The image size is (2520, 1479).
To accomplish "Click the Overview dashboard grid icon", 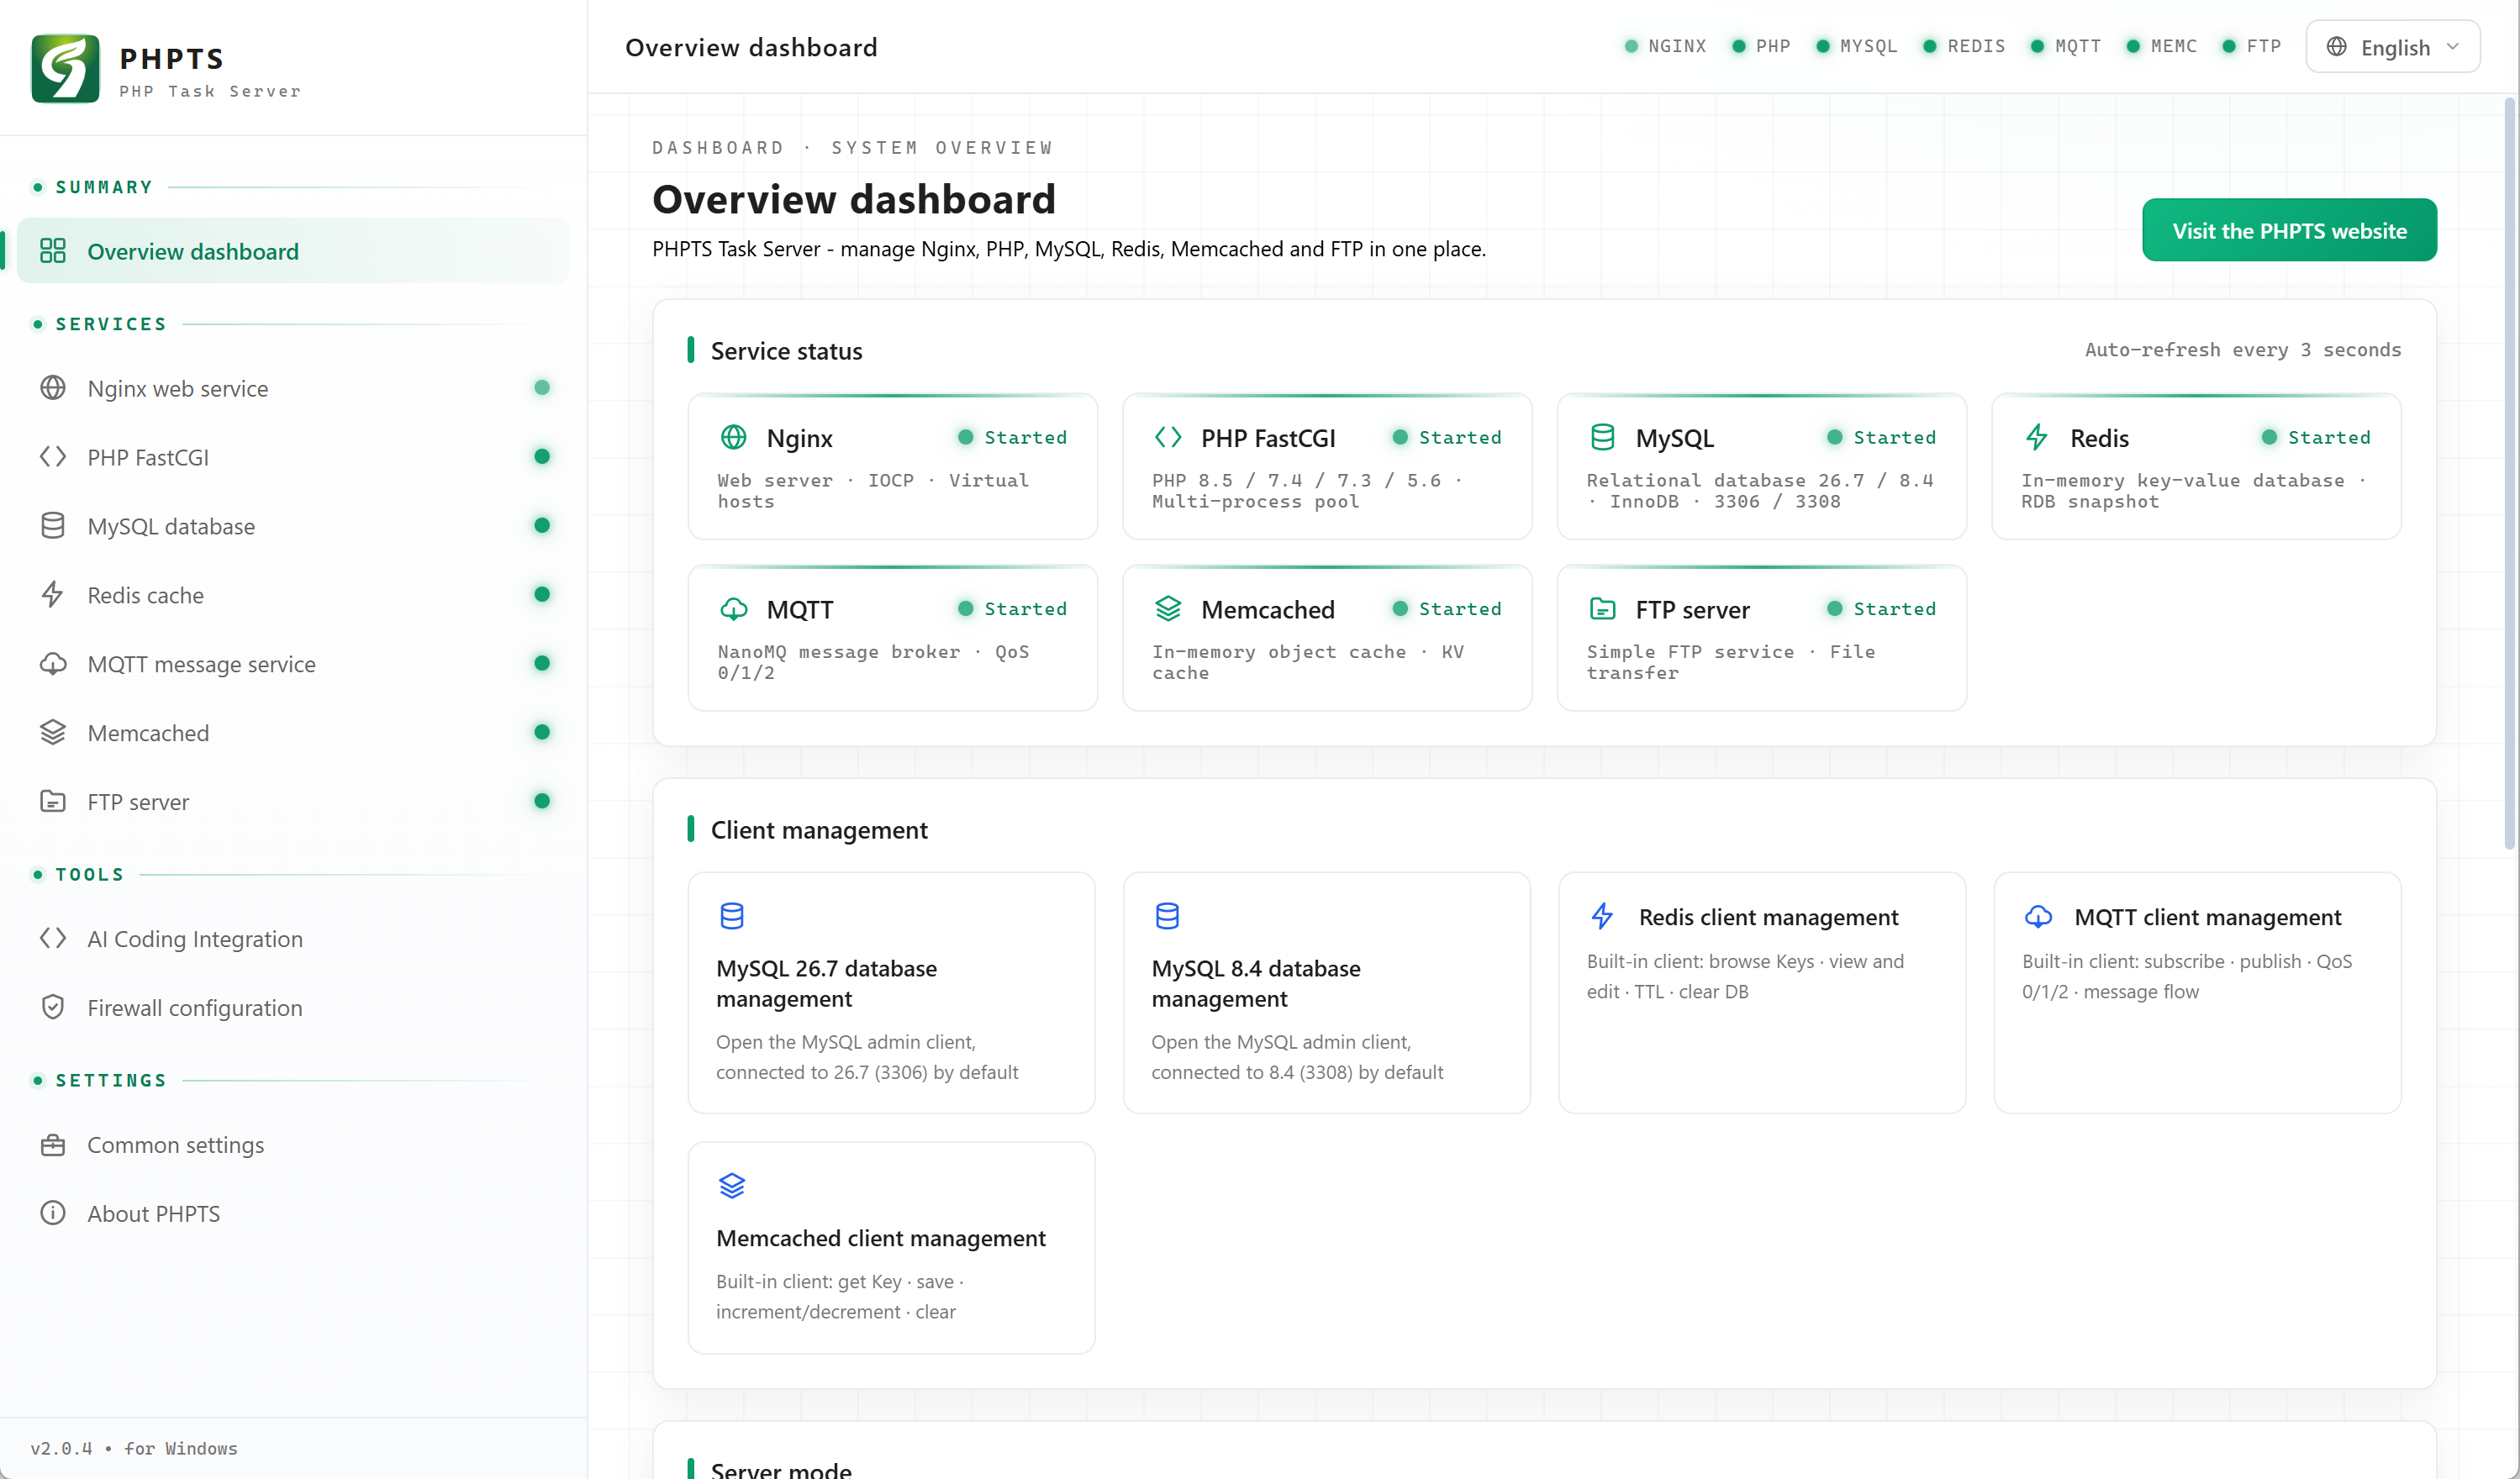I will (x=53, y=250).
